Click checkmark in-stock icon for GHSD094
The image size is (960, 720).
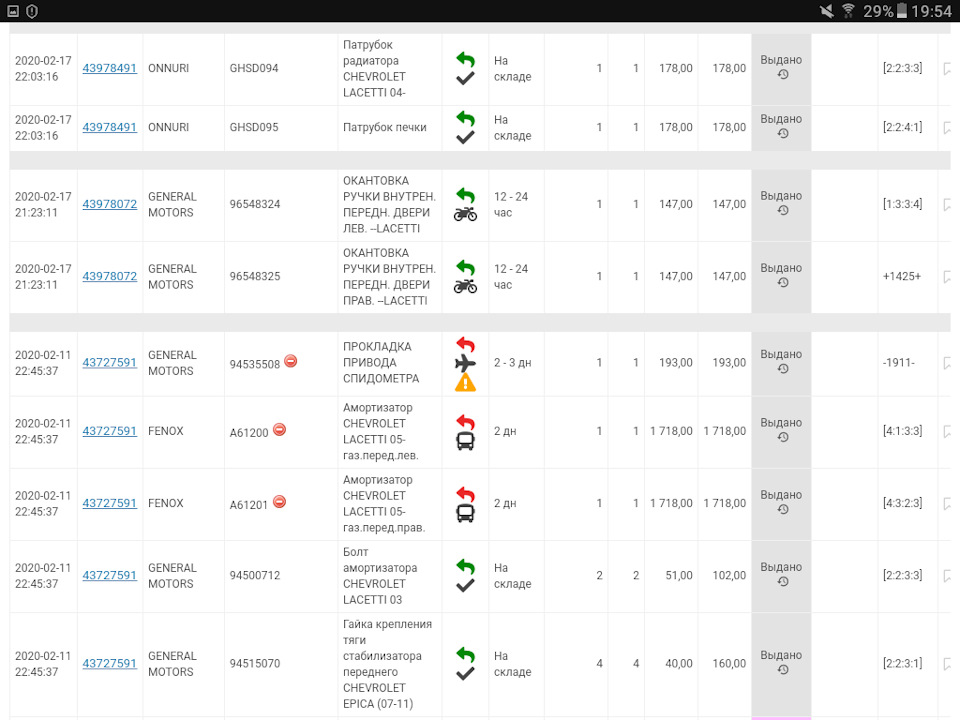coord(465,78)
